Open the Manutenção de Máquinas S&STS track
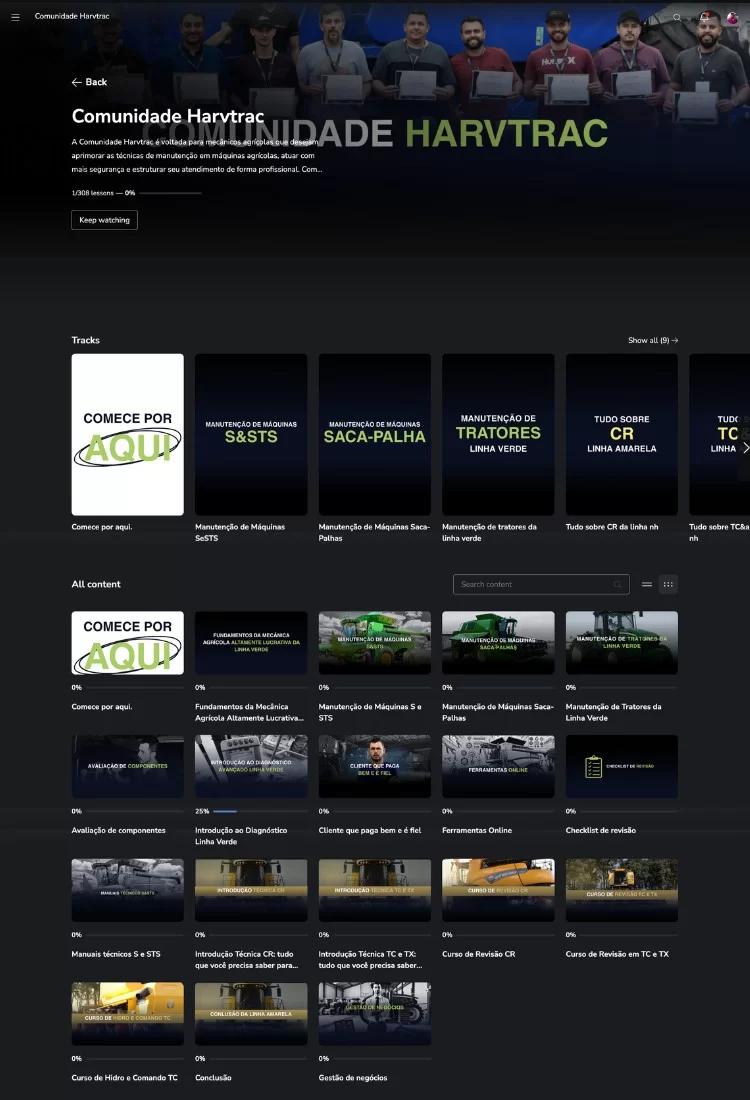This screenshot has width=750, height=1100. tap(251, 434)
